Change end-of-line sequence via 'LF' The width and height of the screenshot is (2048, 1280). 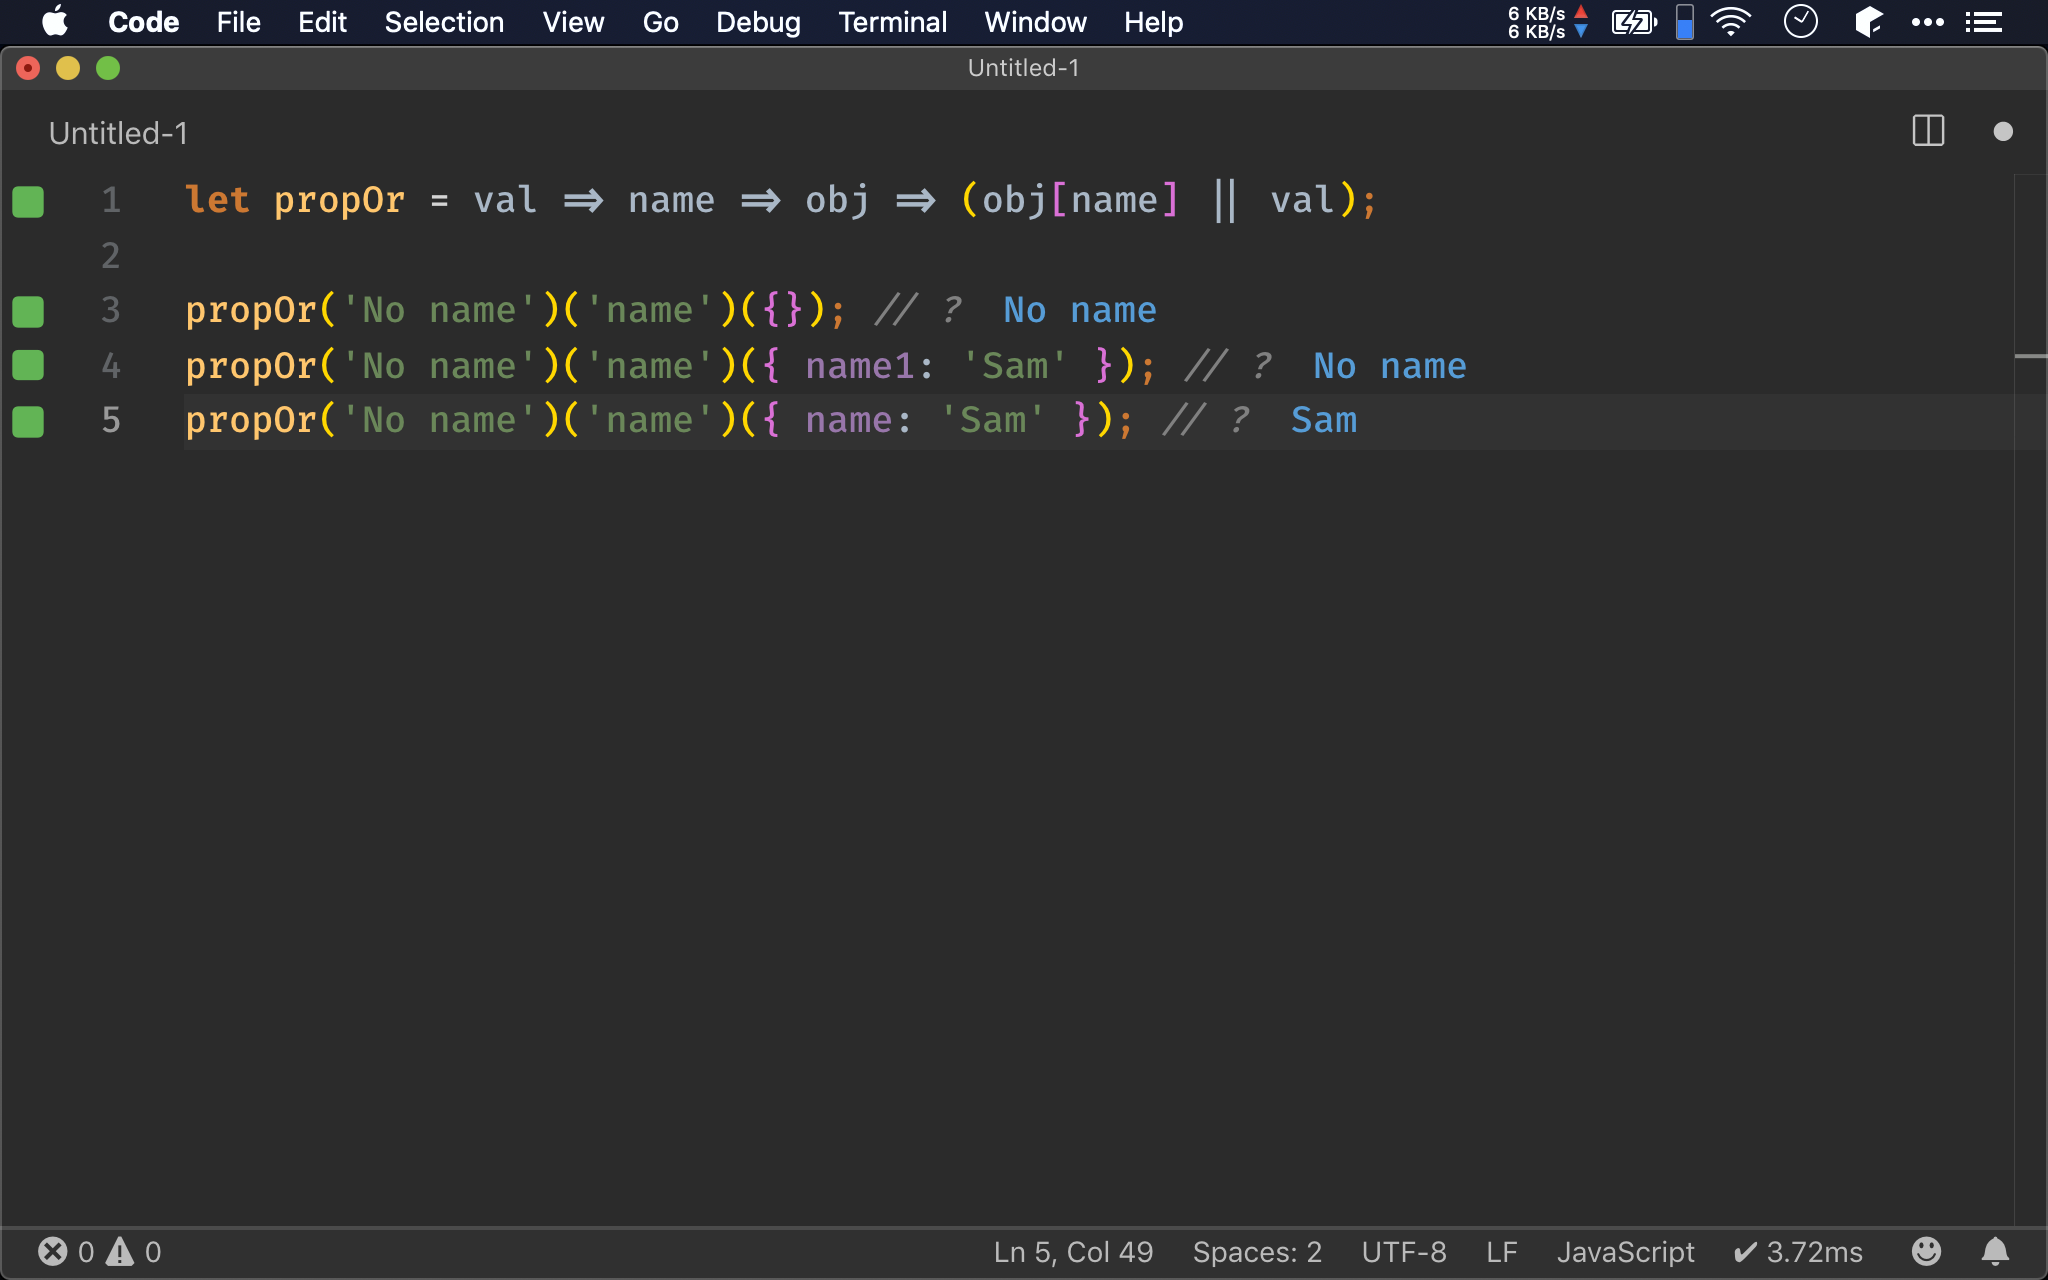1501,1252
